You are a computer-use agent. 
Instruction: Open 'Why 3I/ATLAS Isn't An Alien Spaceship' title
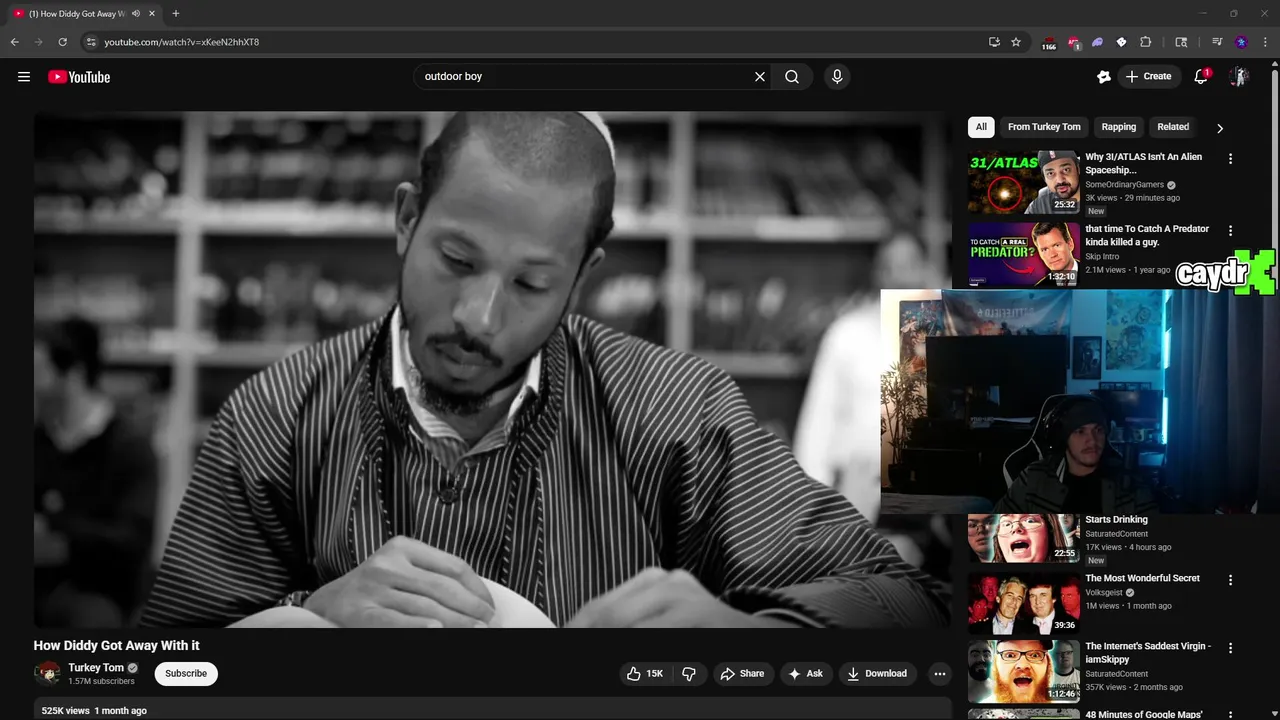1144,163
